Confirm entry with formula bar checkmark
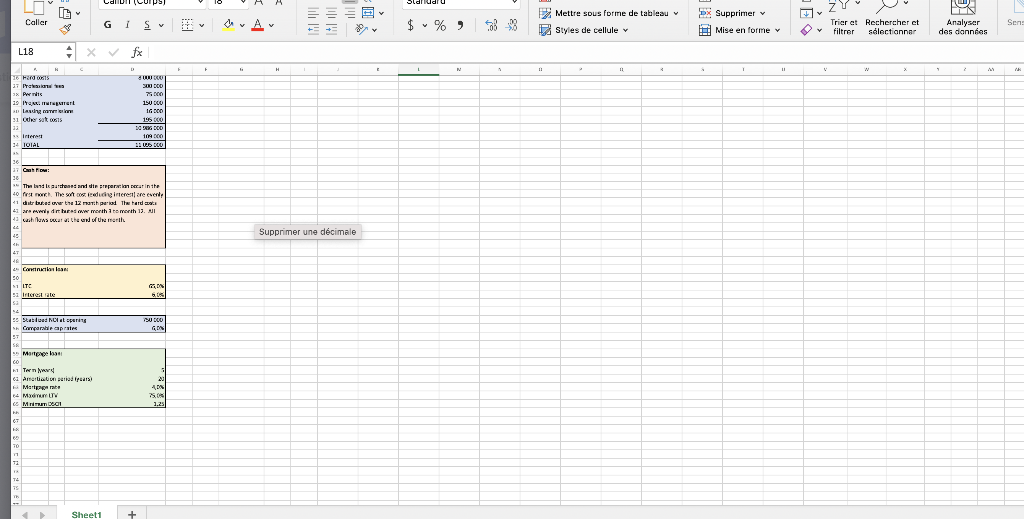The width and height of the screenshot is (1024, 519). click(114, 52)
